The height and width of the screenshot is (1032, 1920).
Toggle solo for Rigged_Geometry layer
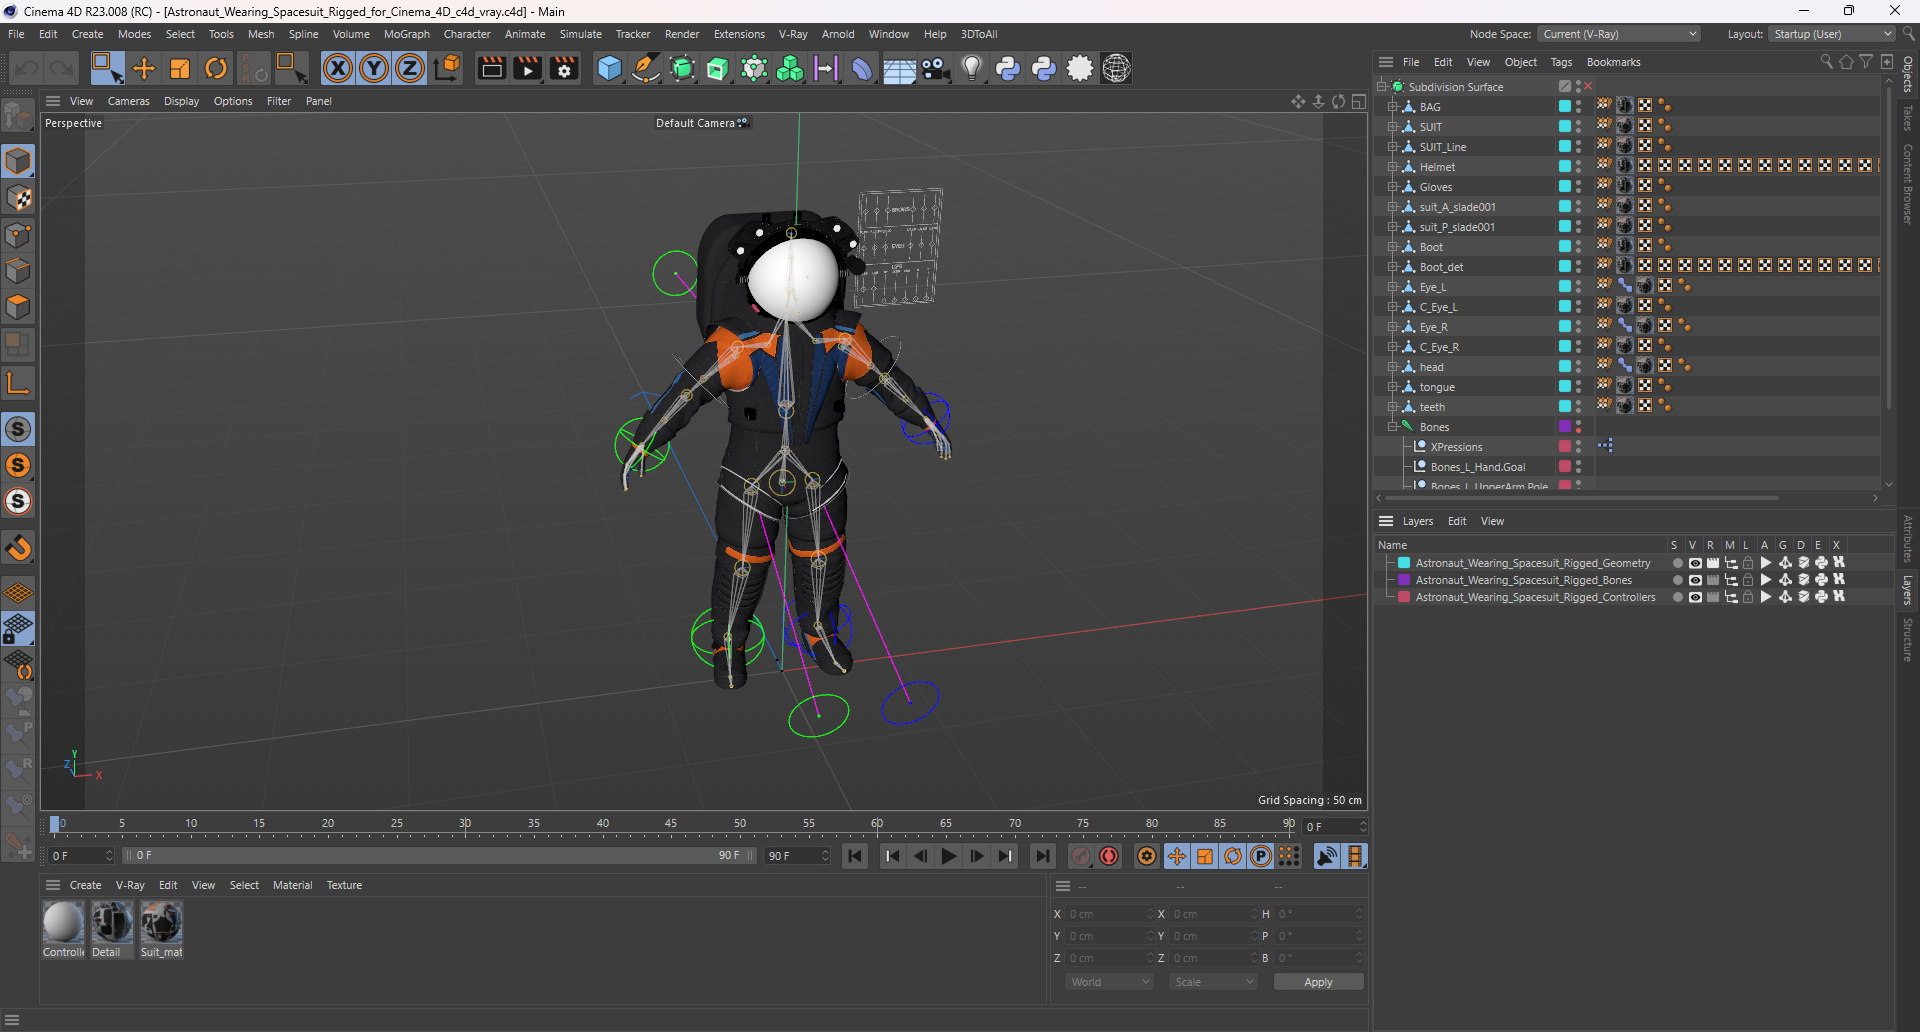click(1677, 563)
